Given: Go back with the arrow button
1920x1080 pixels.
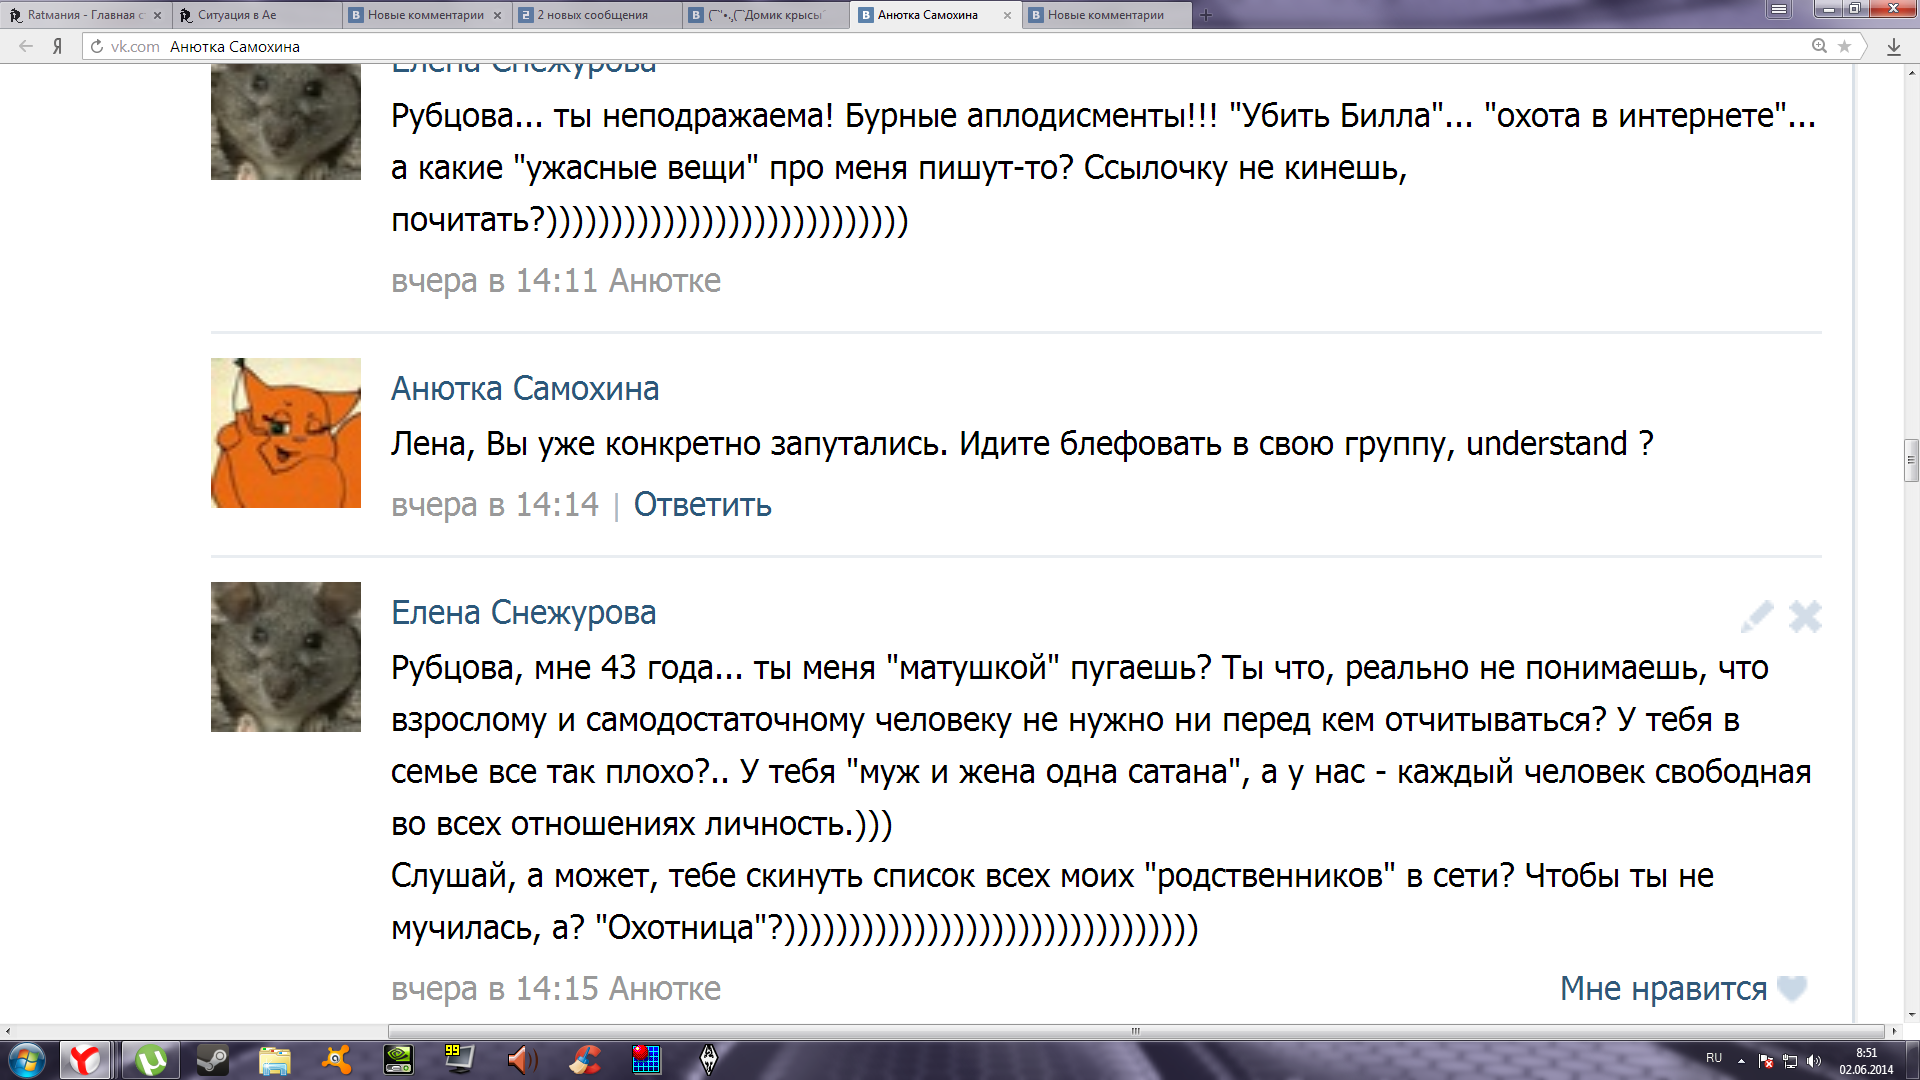Looking at the screenshot, I should click(26, 46).
